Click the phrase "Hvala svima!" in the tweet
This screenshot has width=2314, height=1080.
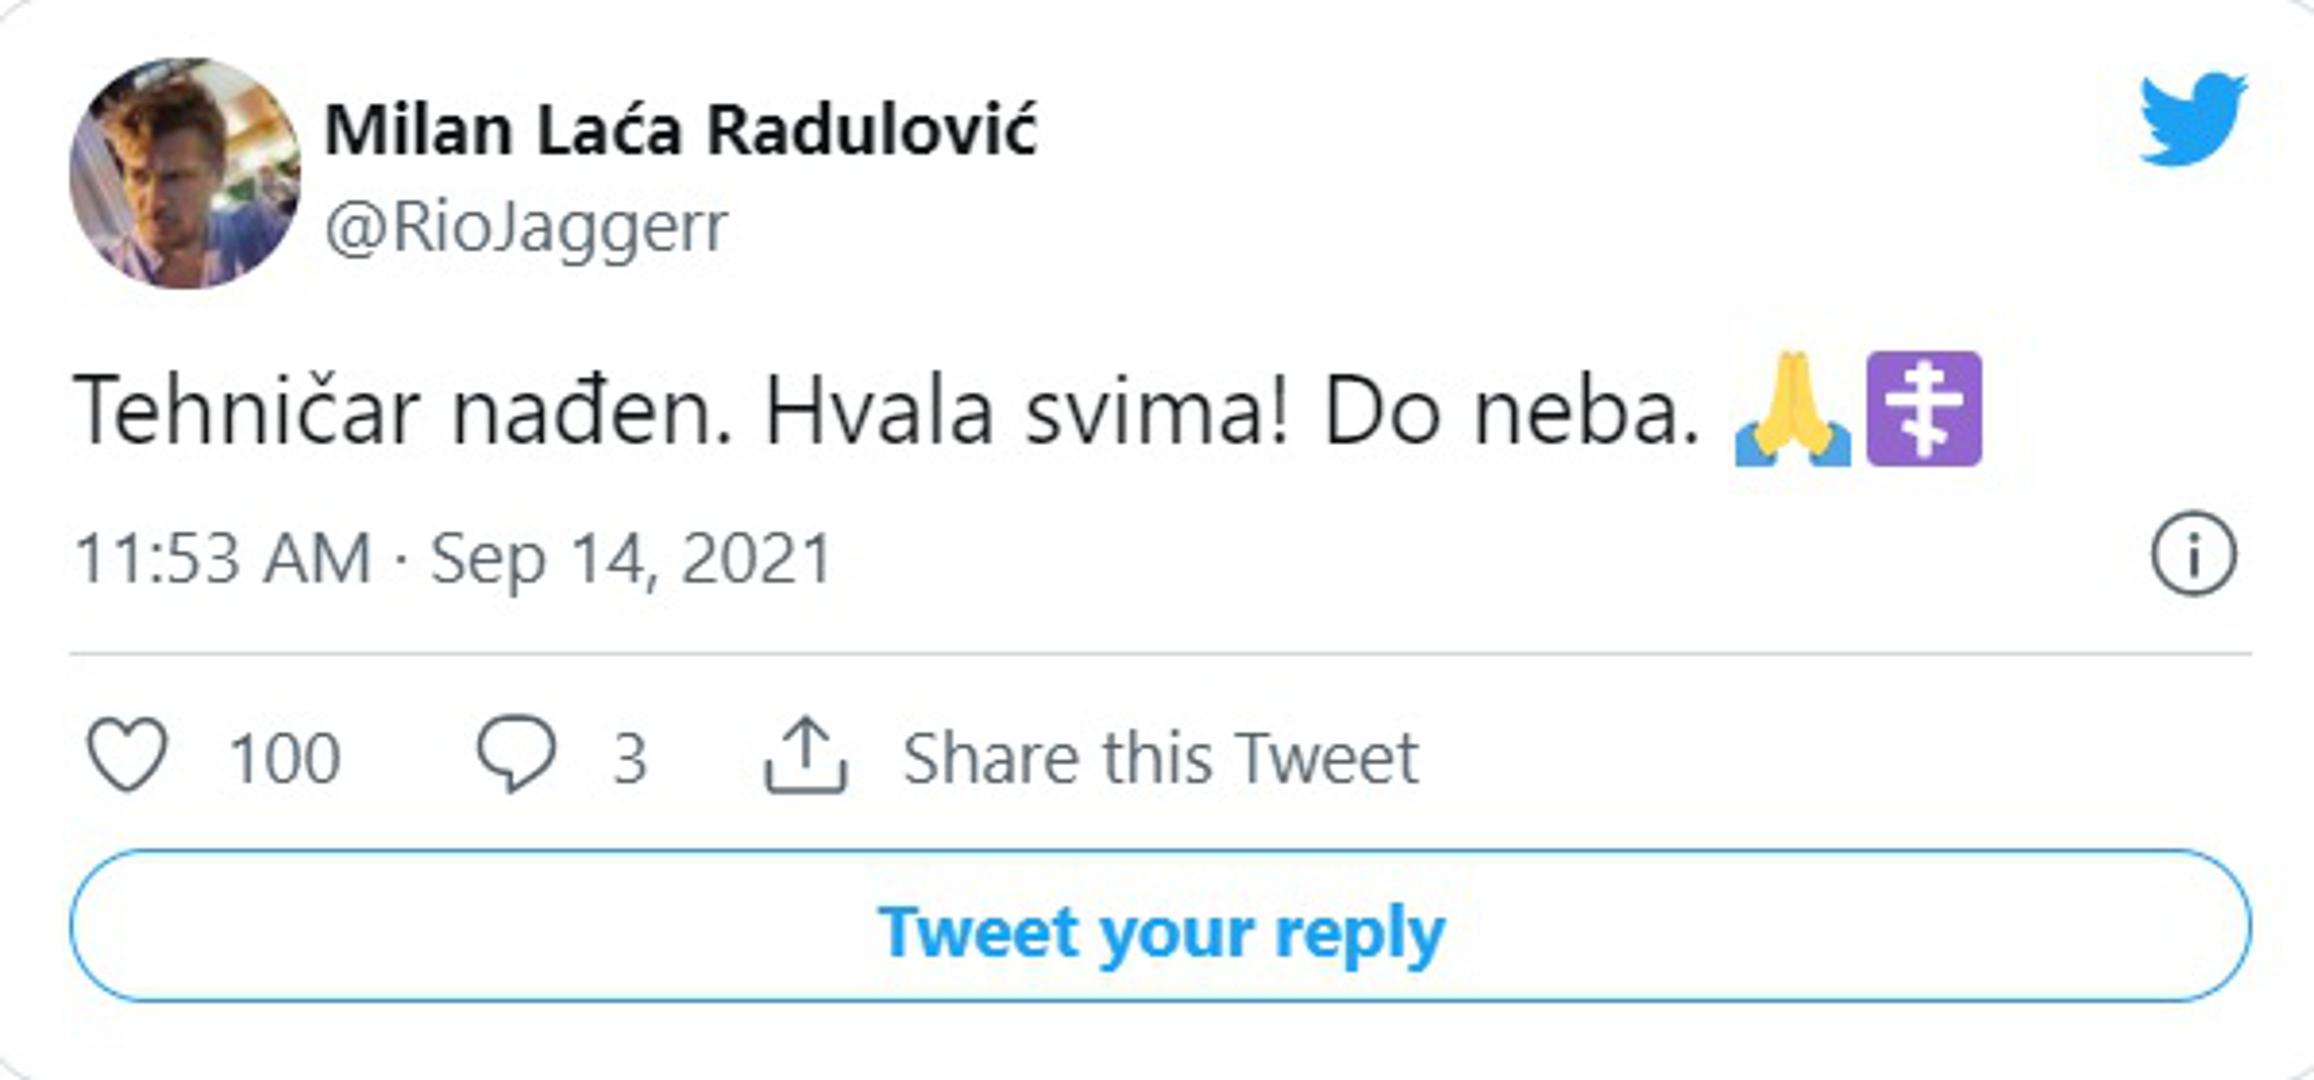pyautogui.click(x=1027, y=411)
